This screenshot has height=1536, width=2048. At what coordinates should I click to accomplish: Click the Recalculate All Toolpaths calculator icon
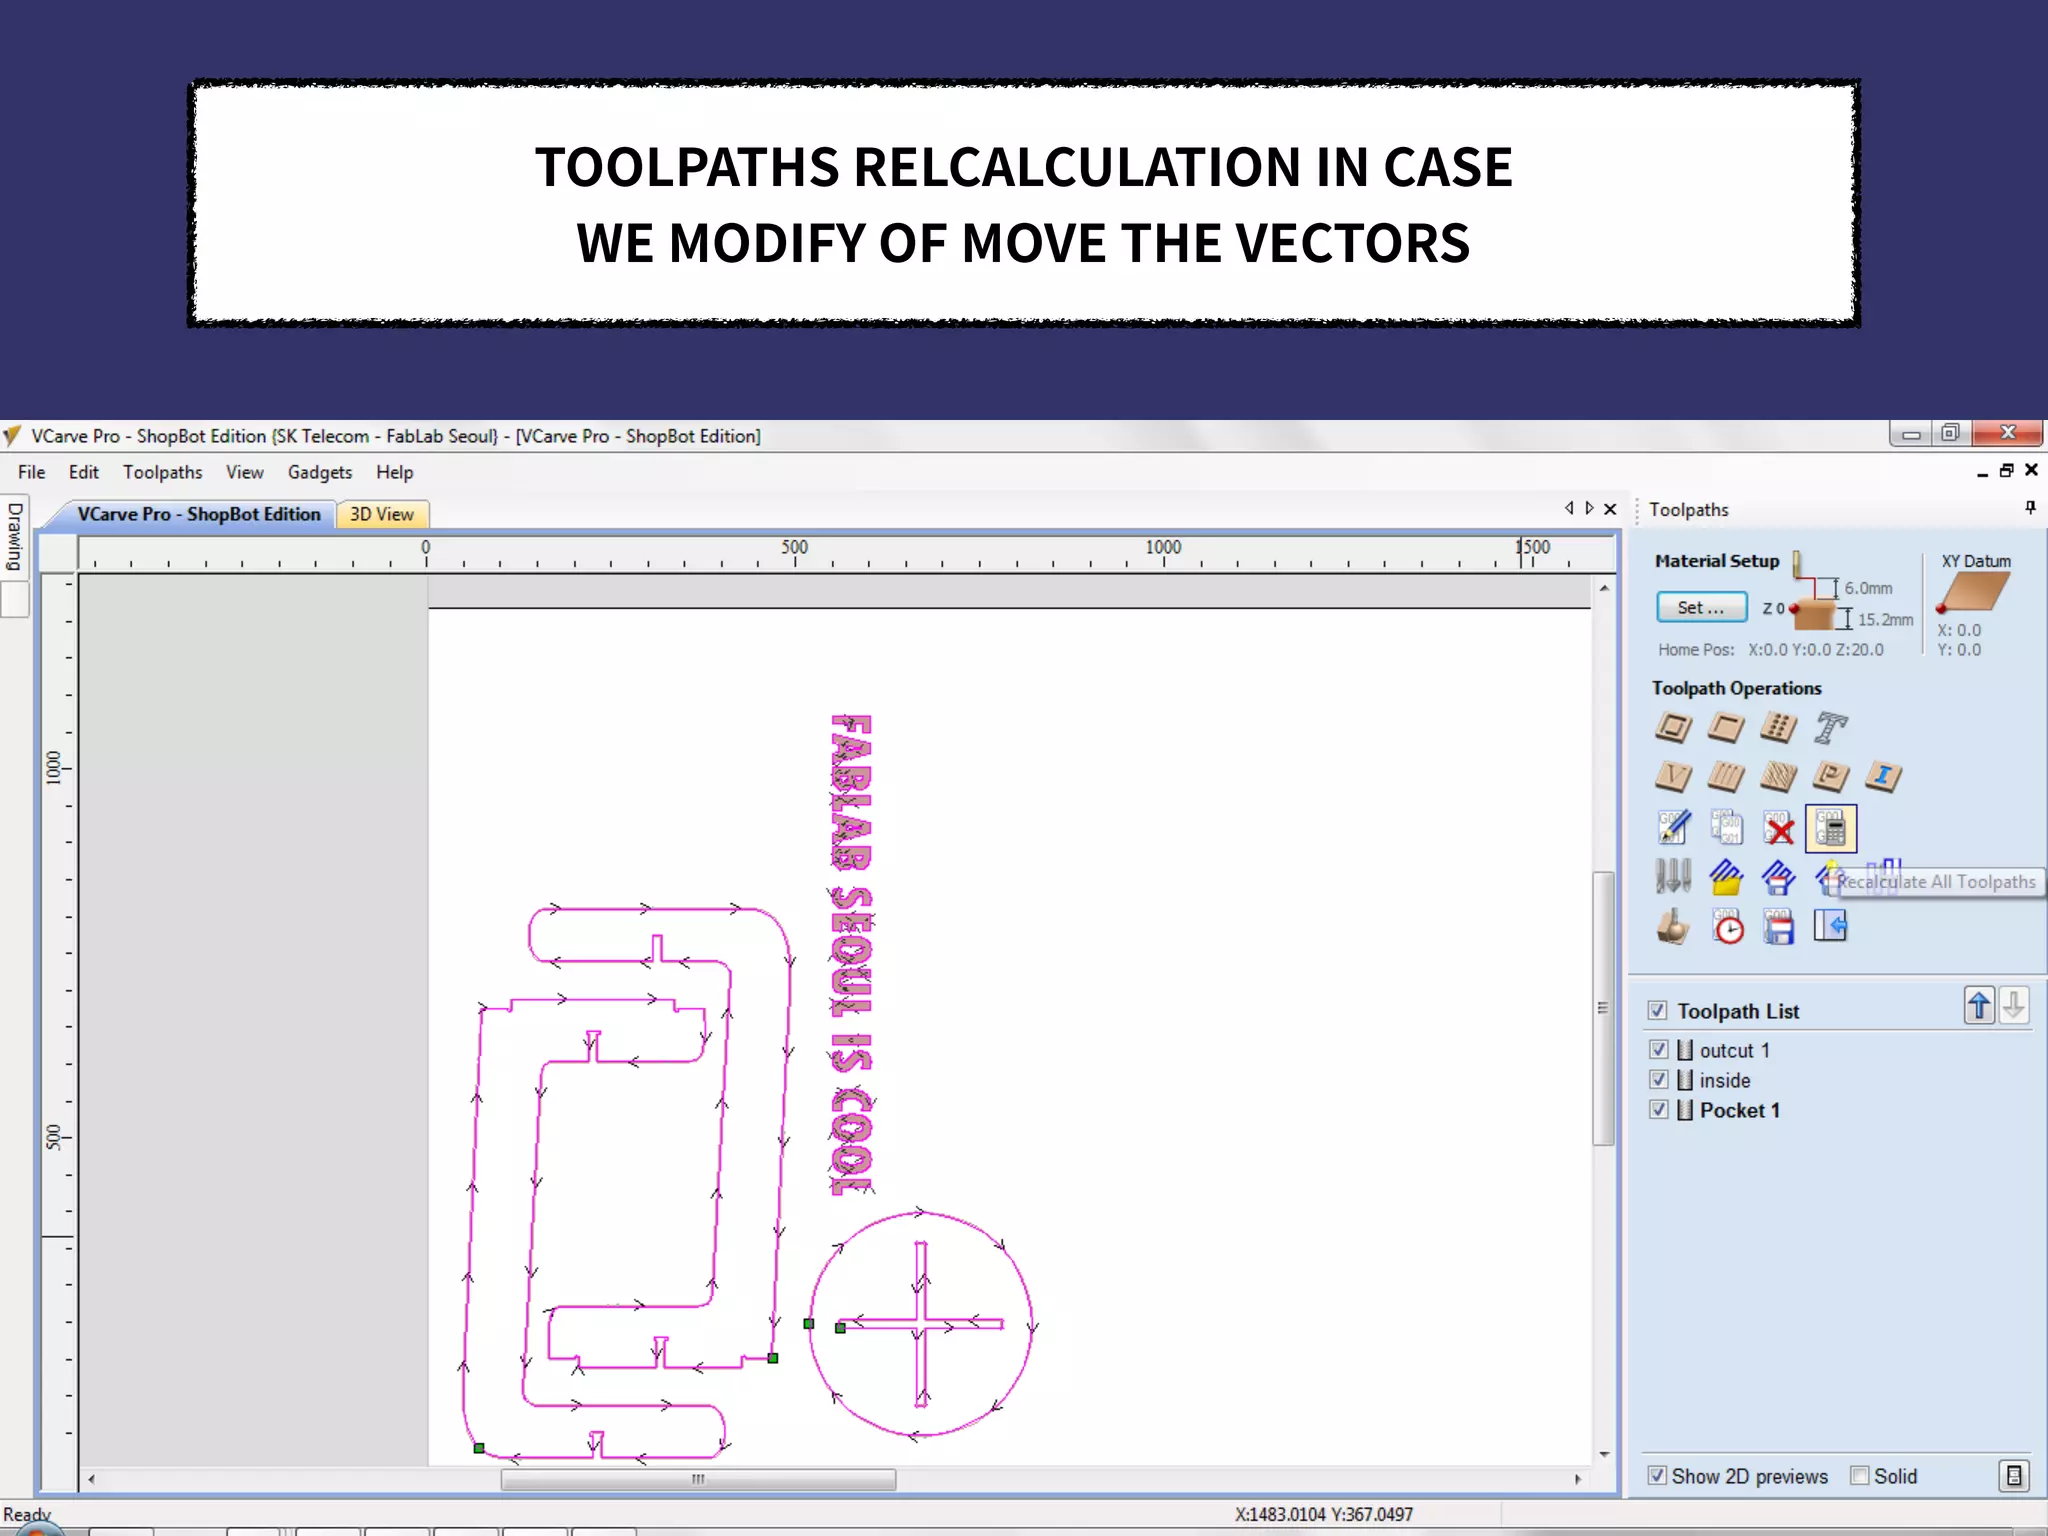[x=1830, y=828]
